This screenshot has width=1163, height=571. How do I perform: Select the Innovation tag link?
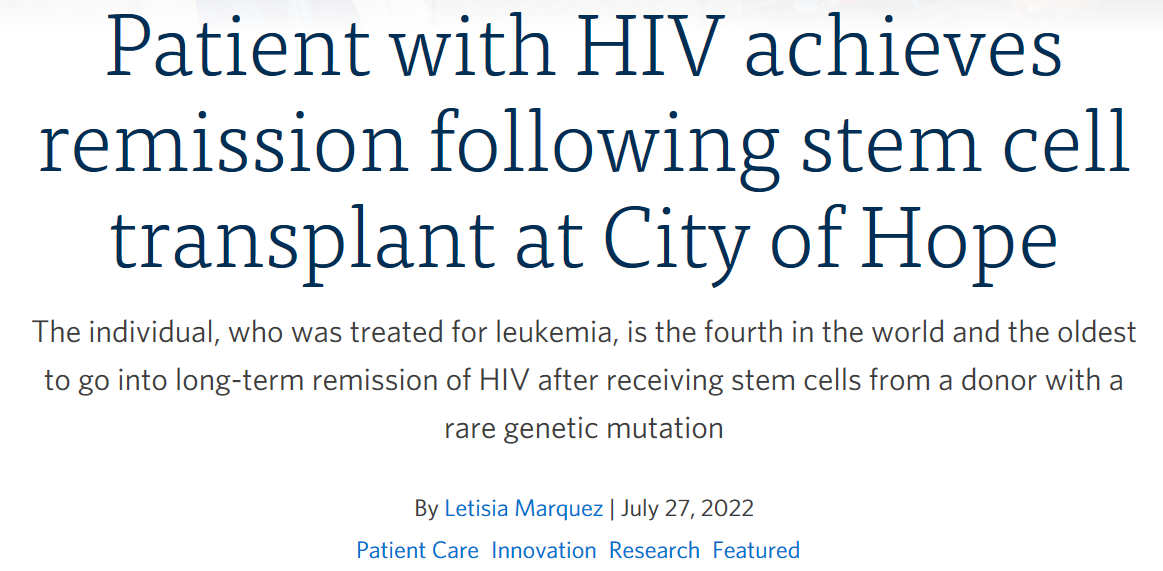(544, 550)
